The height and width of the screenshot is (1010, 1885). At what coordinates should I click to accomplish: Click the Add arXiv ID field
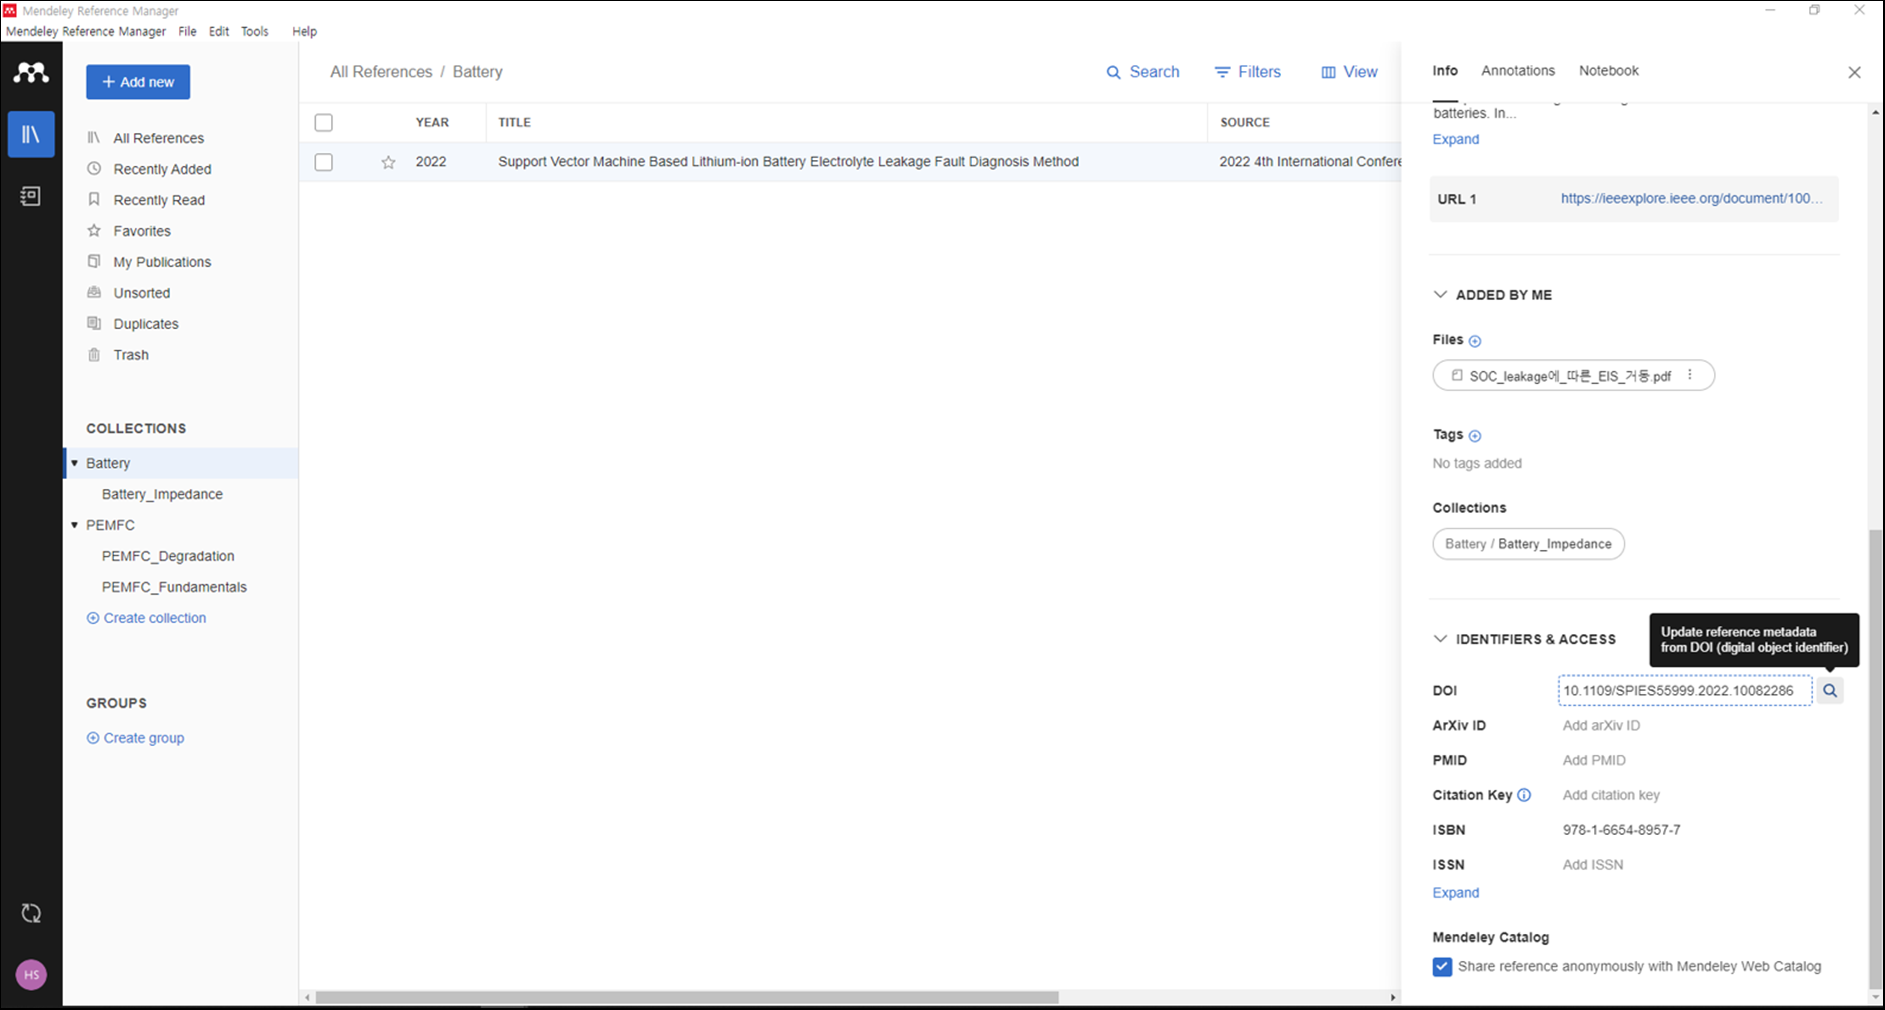(x=1601, y=726)
